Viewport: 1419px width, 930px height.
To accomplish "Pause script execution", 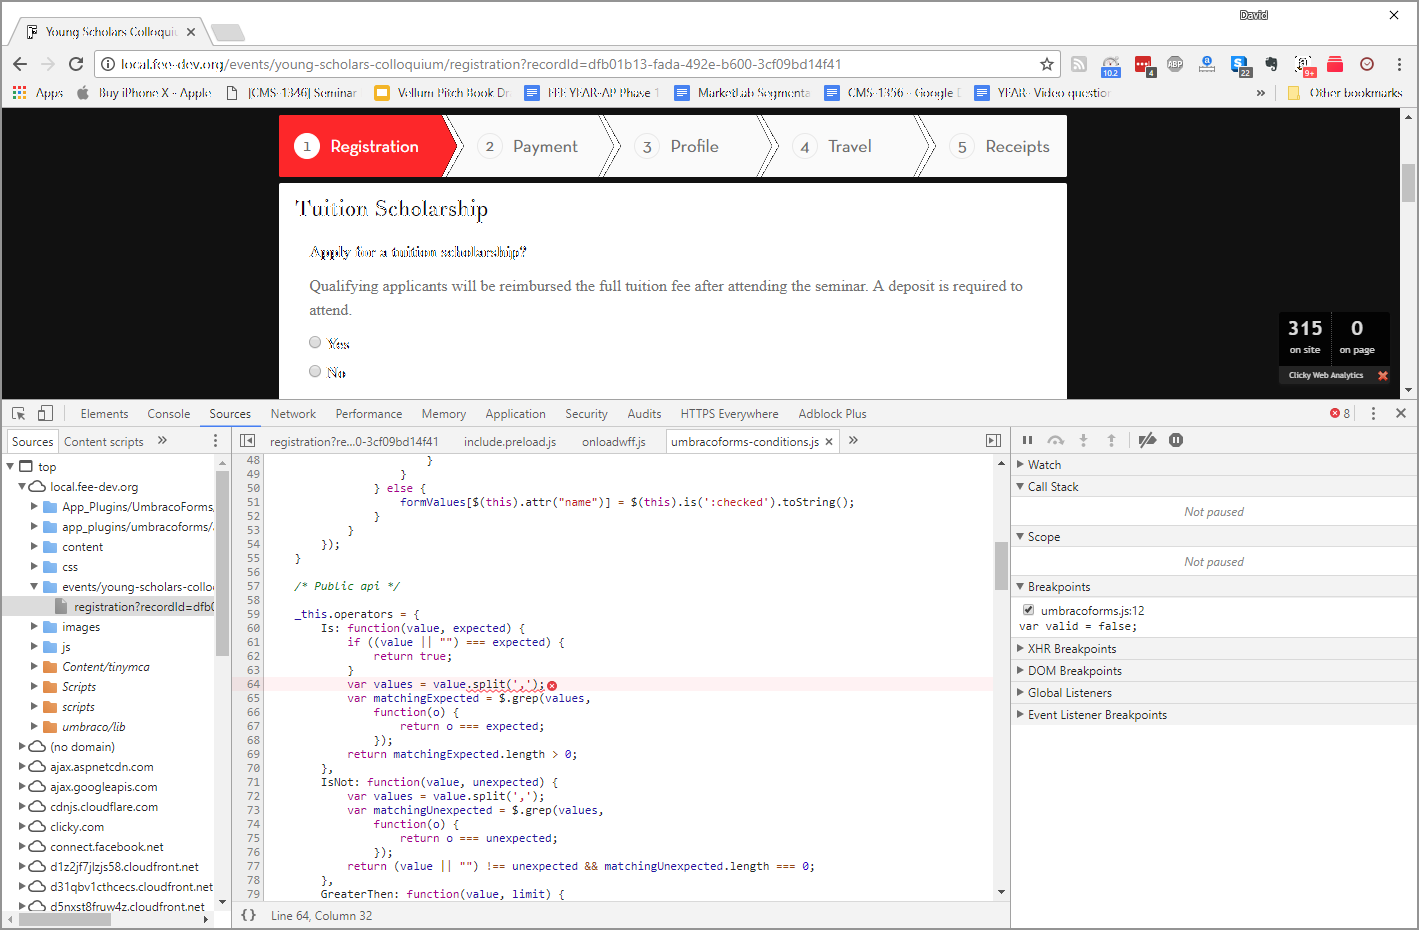I will [1027, 440].
